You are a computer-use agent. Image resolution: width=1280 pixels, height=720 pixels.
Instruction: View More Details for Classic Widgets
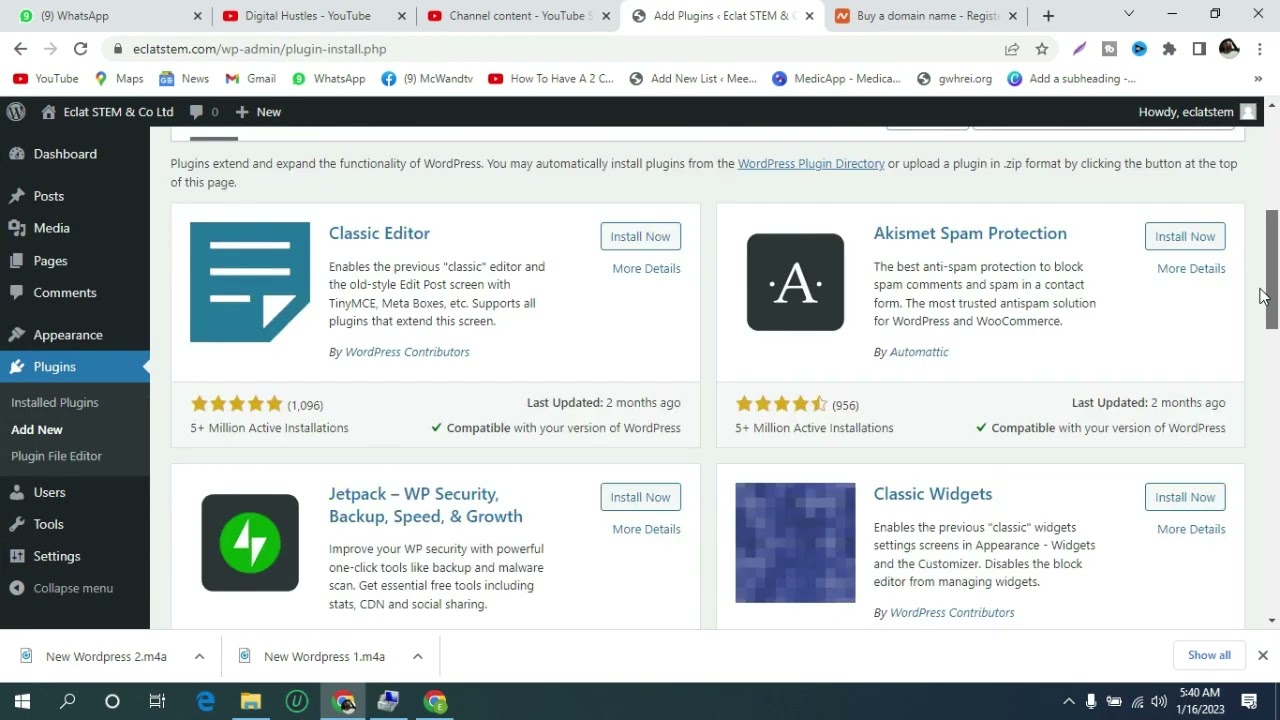click(x=1191, y=530)
